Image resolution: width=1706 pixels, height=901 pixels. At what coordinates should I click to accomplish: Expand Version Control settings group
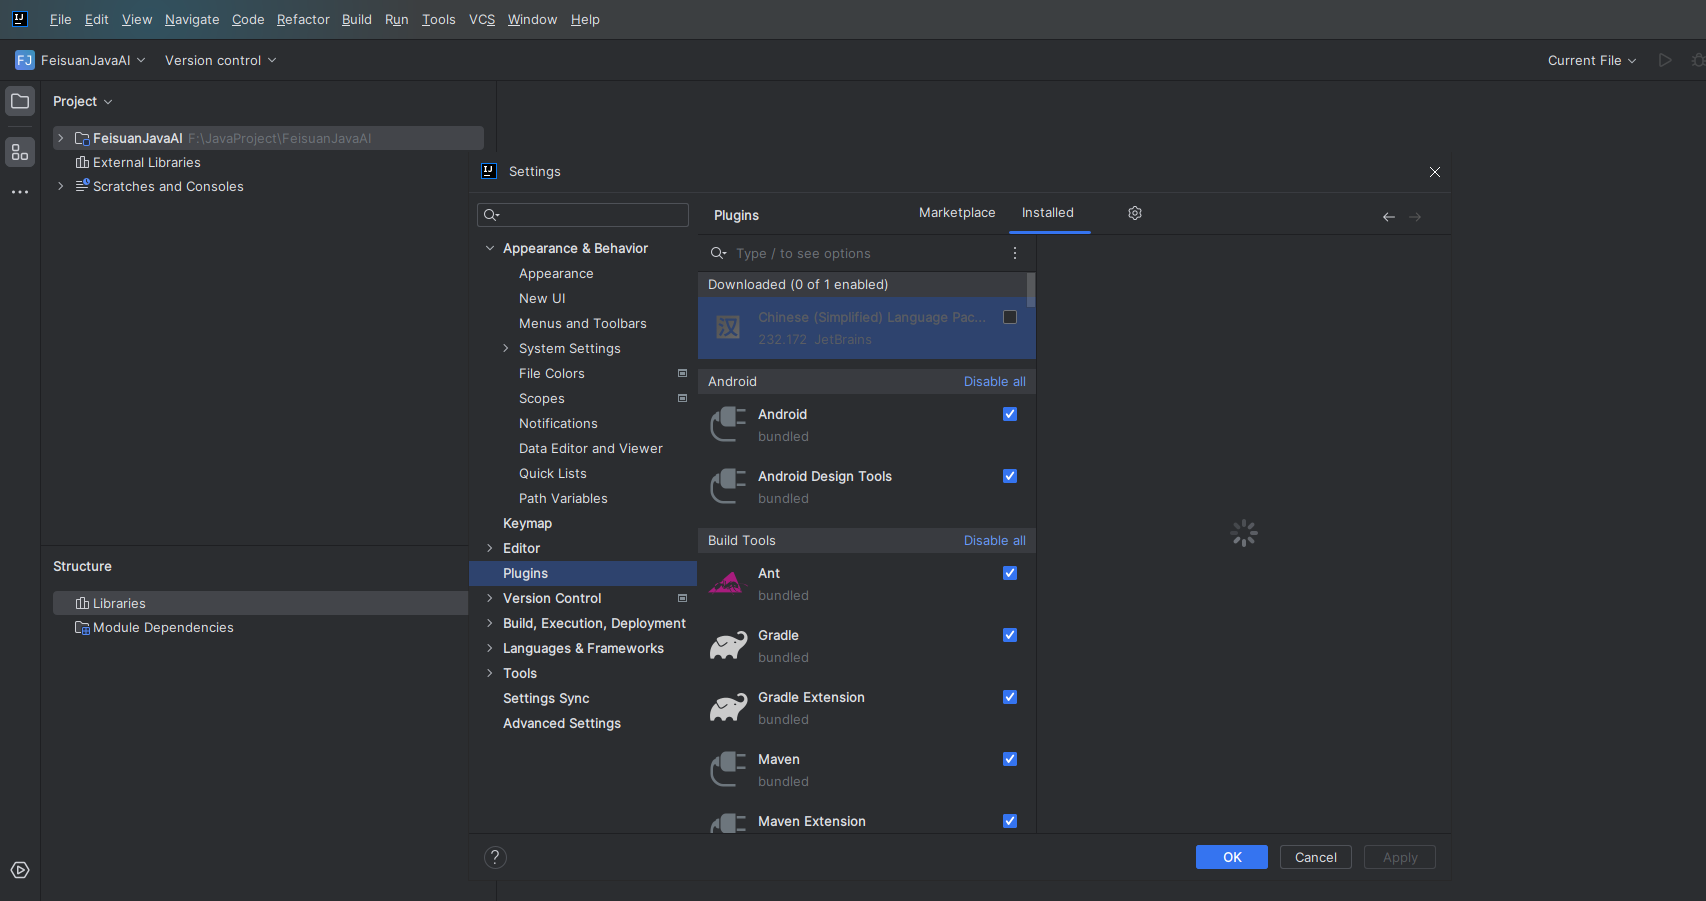point(490,598)
